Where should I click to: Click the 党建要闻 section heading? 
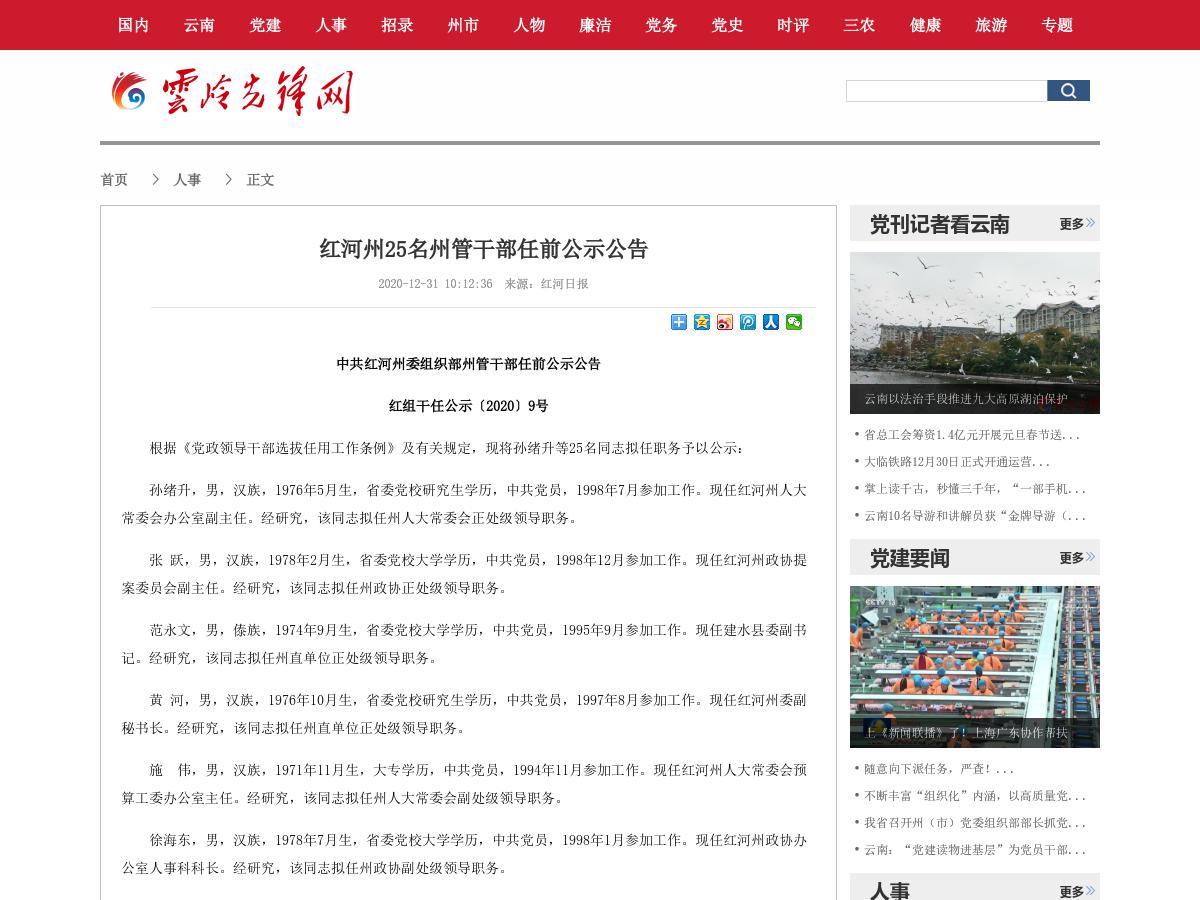[910, 558]
